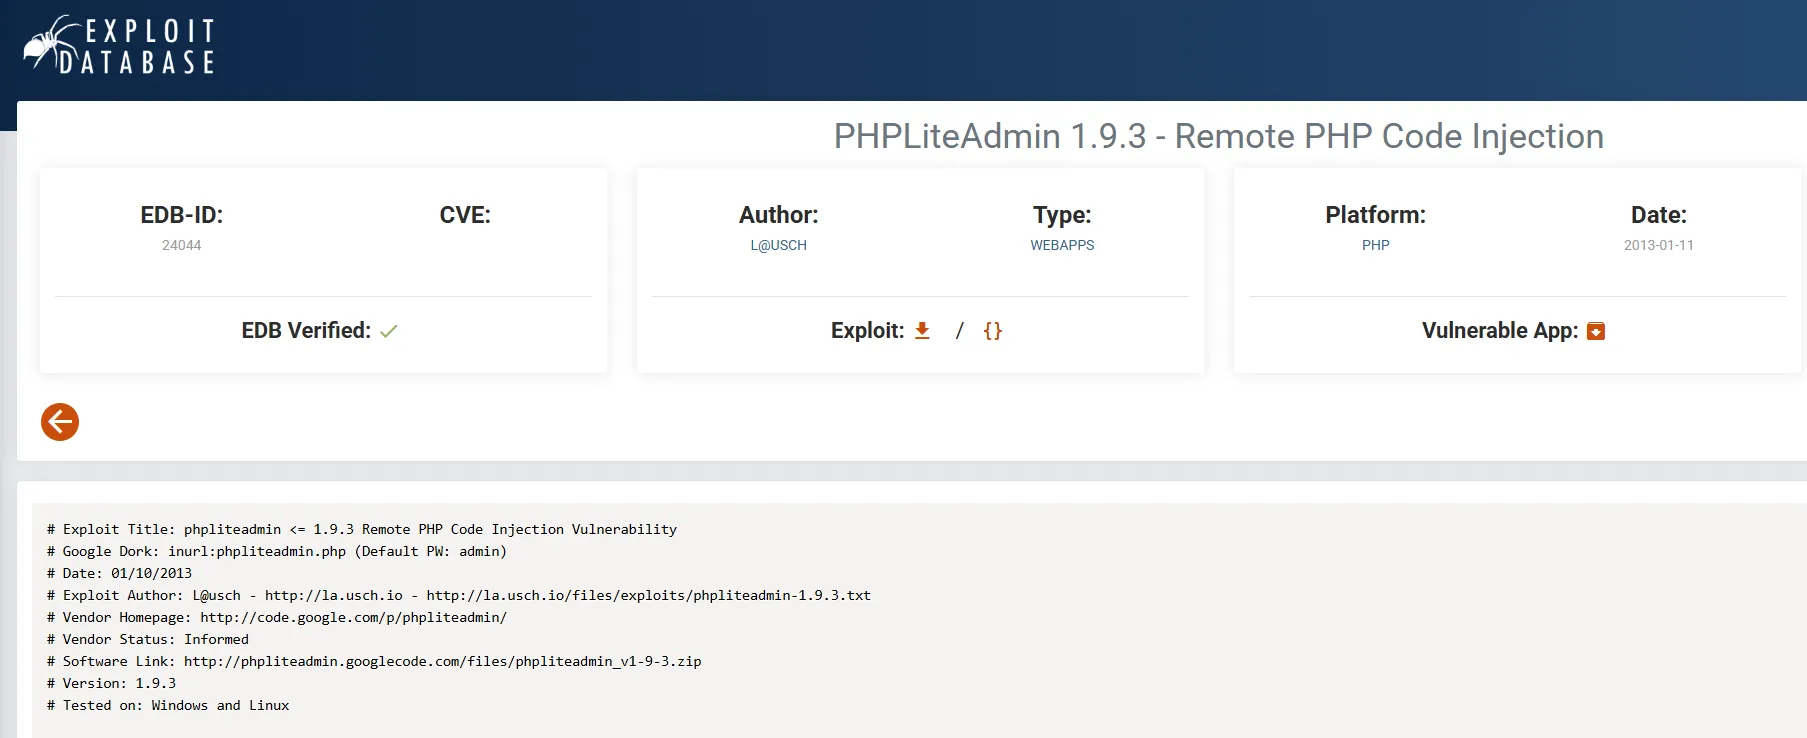Select the PHP platform link

tap(1375, 245)
